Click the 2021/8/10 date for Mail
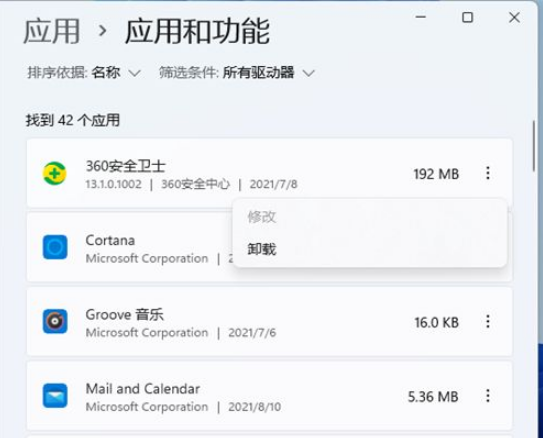Viewport: 543px width, 438px height. coord(255,407)
